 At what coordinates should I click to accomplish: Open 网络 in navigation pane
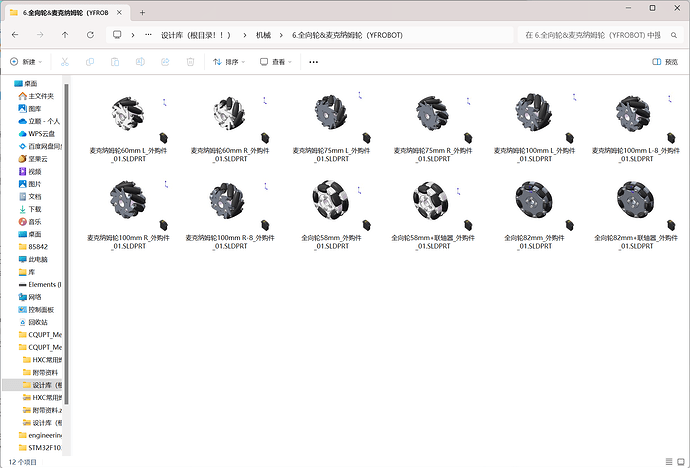click(30, 297)
